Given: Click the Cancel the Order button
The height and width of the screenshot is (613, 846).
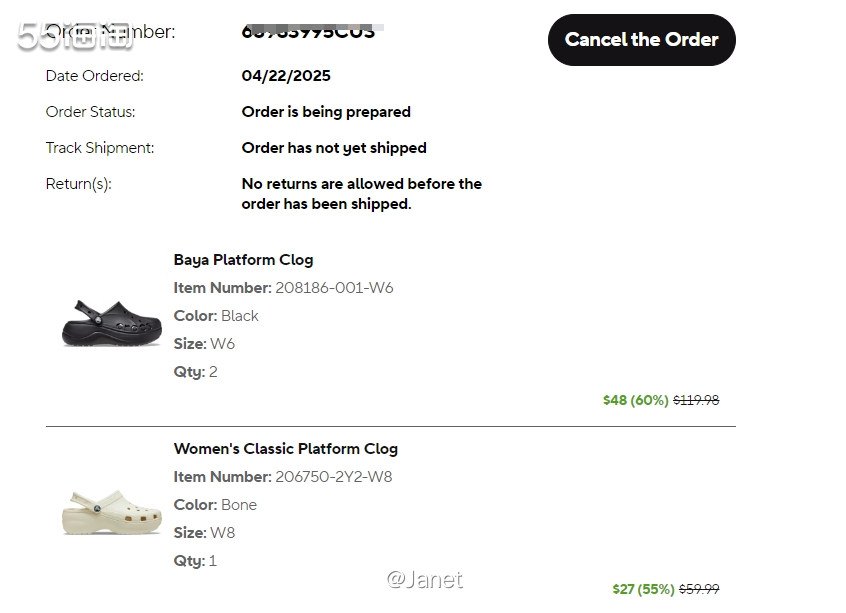Looking at the screenshot, I should pyautogui.click(x=641, y=40).
